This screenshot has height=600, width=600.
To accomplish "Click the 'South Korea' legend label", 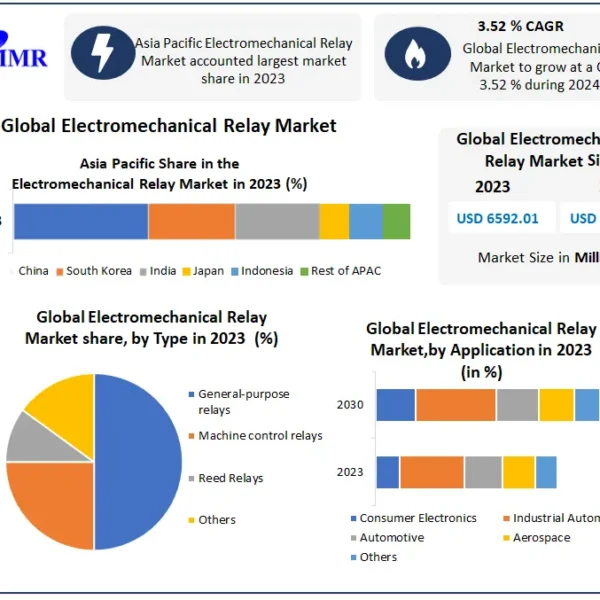I will (x=99, y=271).
